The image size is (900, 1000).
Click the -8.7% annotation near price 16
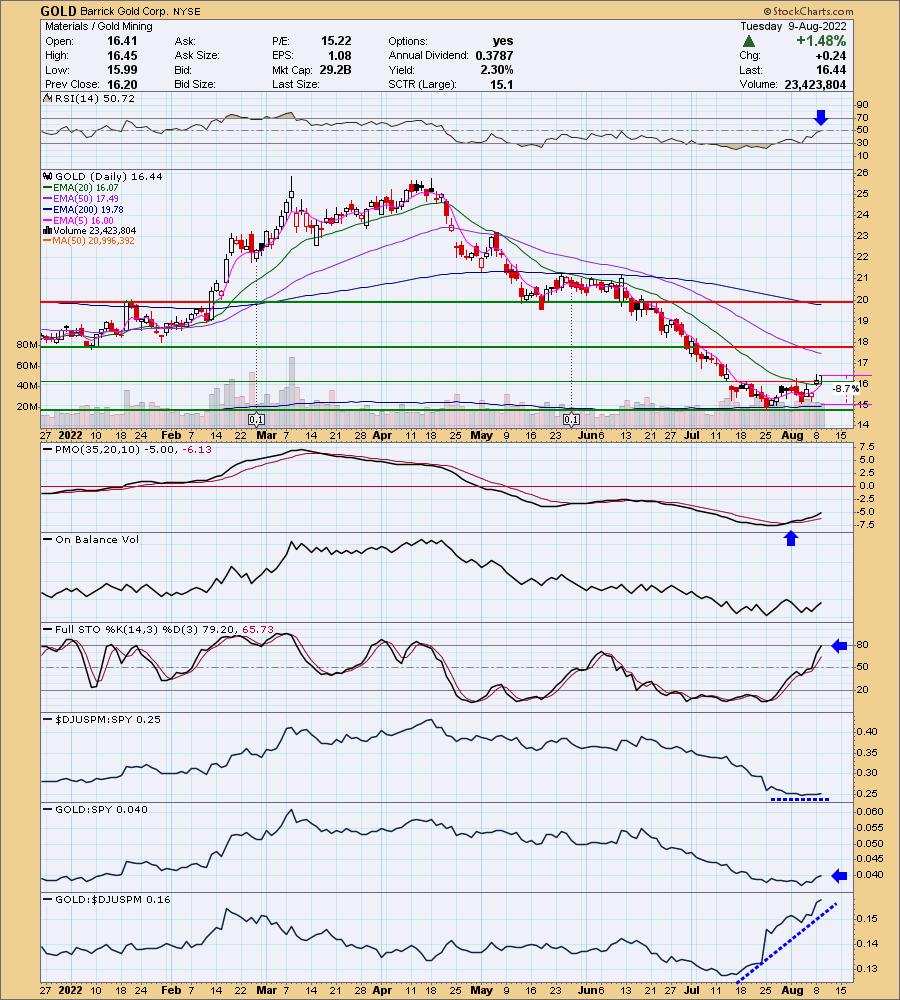[x=845, y=388]
